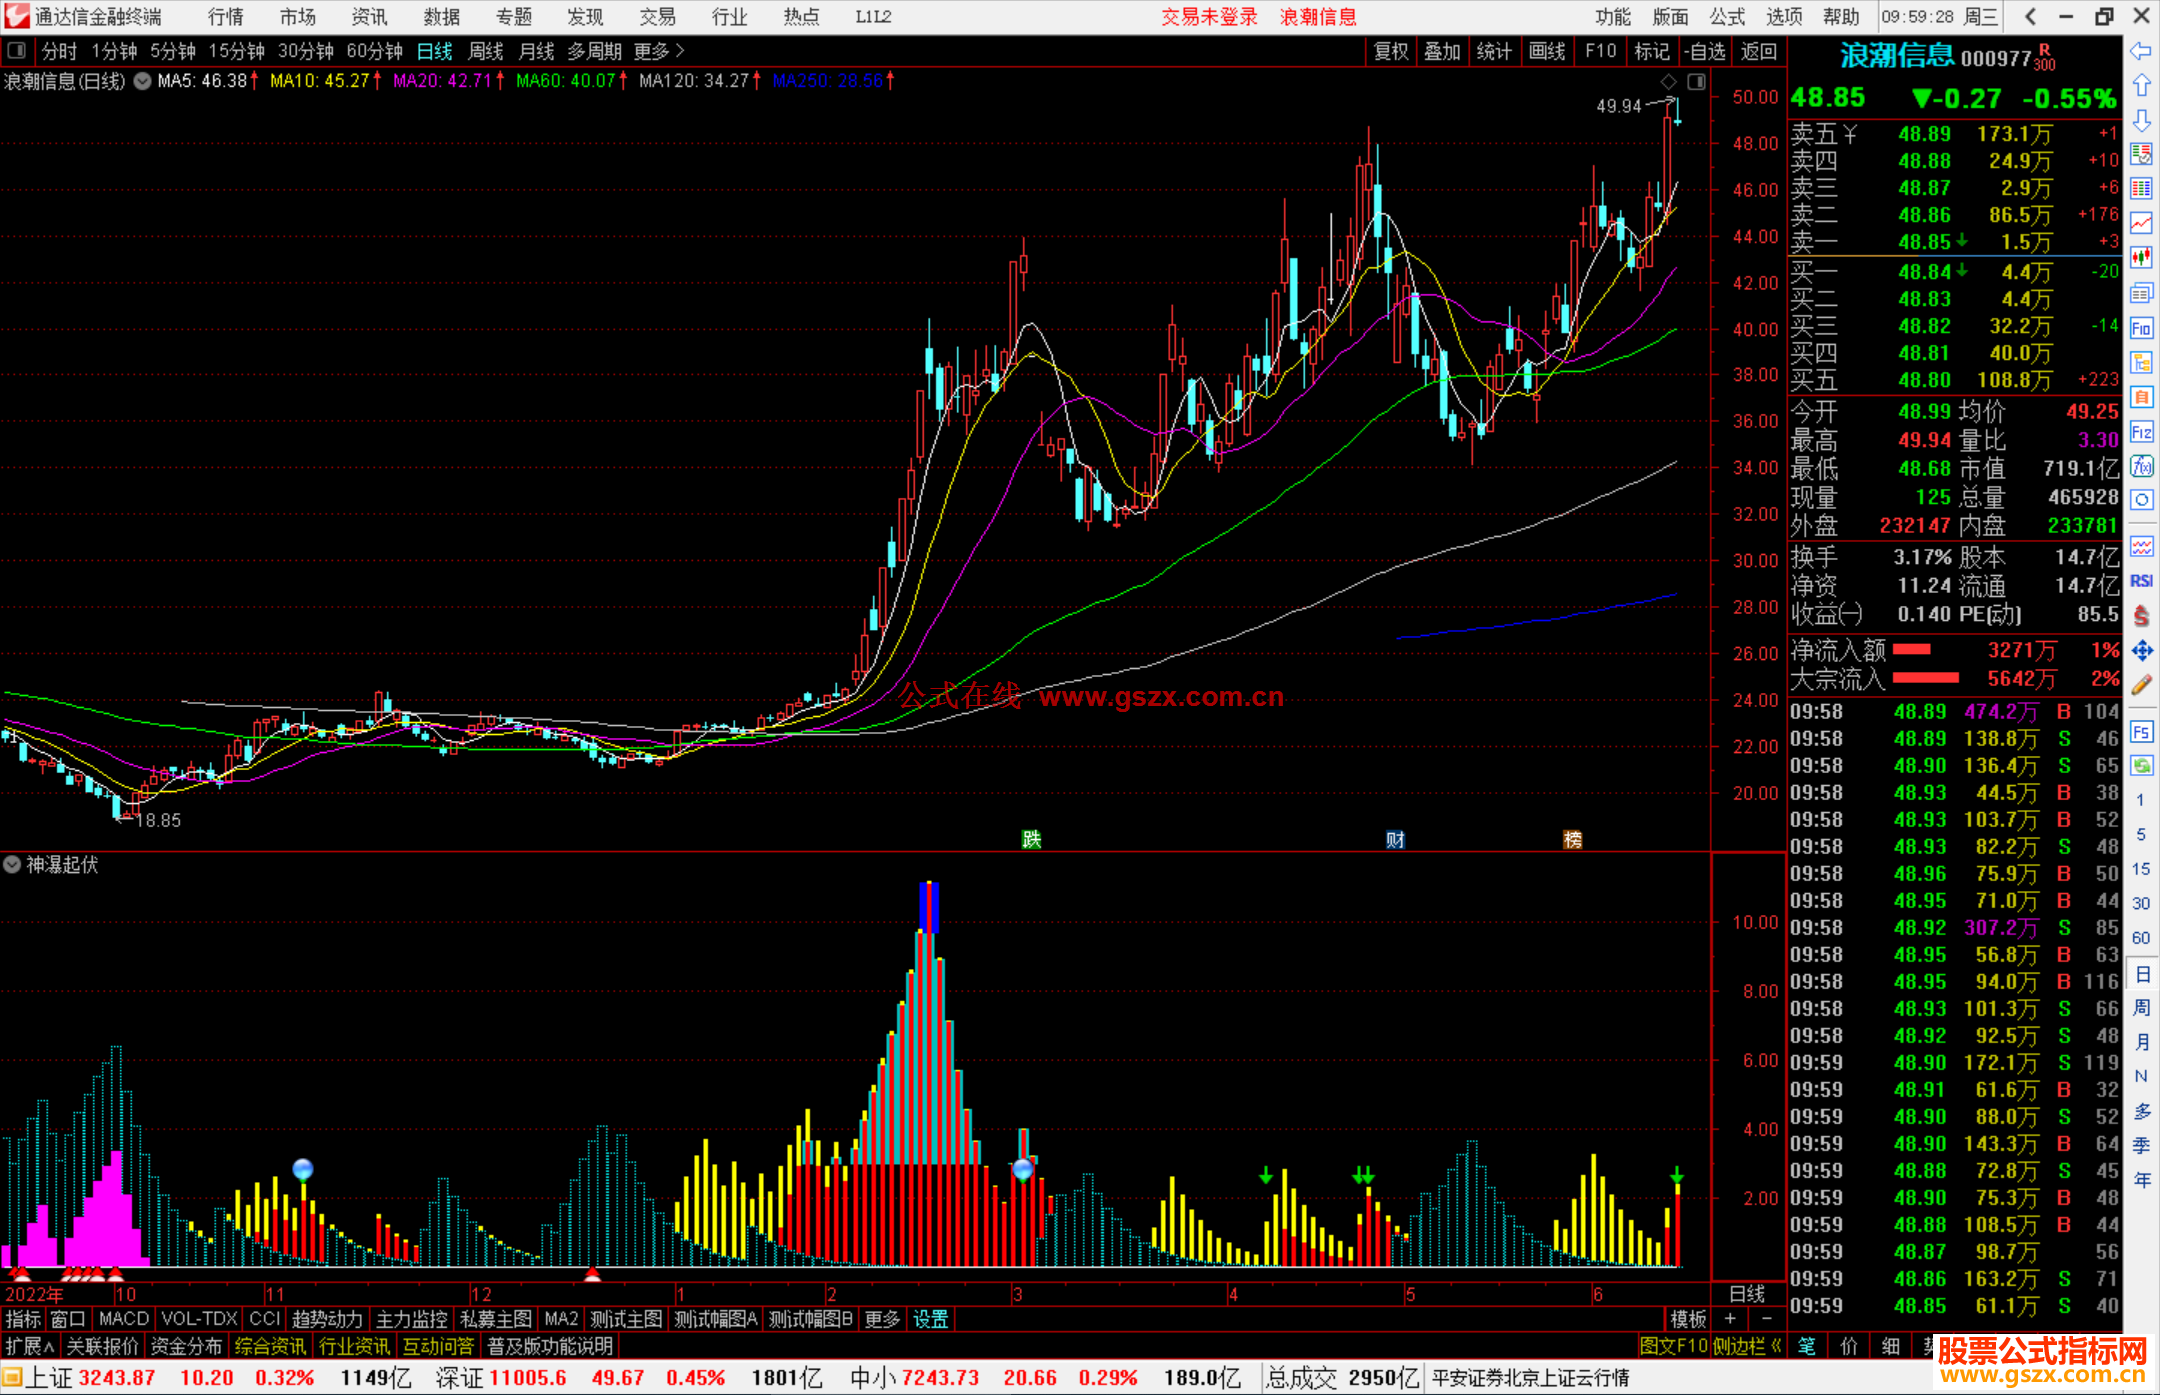This screenshot has height=1395, width=2160.
Task: Click the f(x) formula sidebar icon
Action: click(x=2141, y=466)
